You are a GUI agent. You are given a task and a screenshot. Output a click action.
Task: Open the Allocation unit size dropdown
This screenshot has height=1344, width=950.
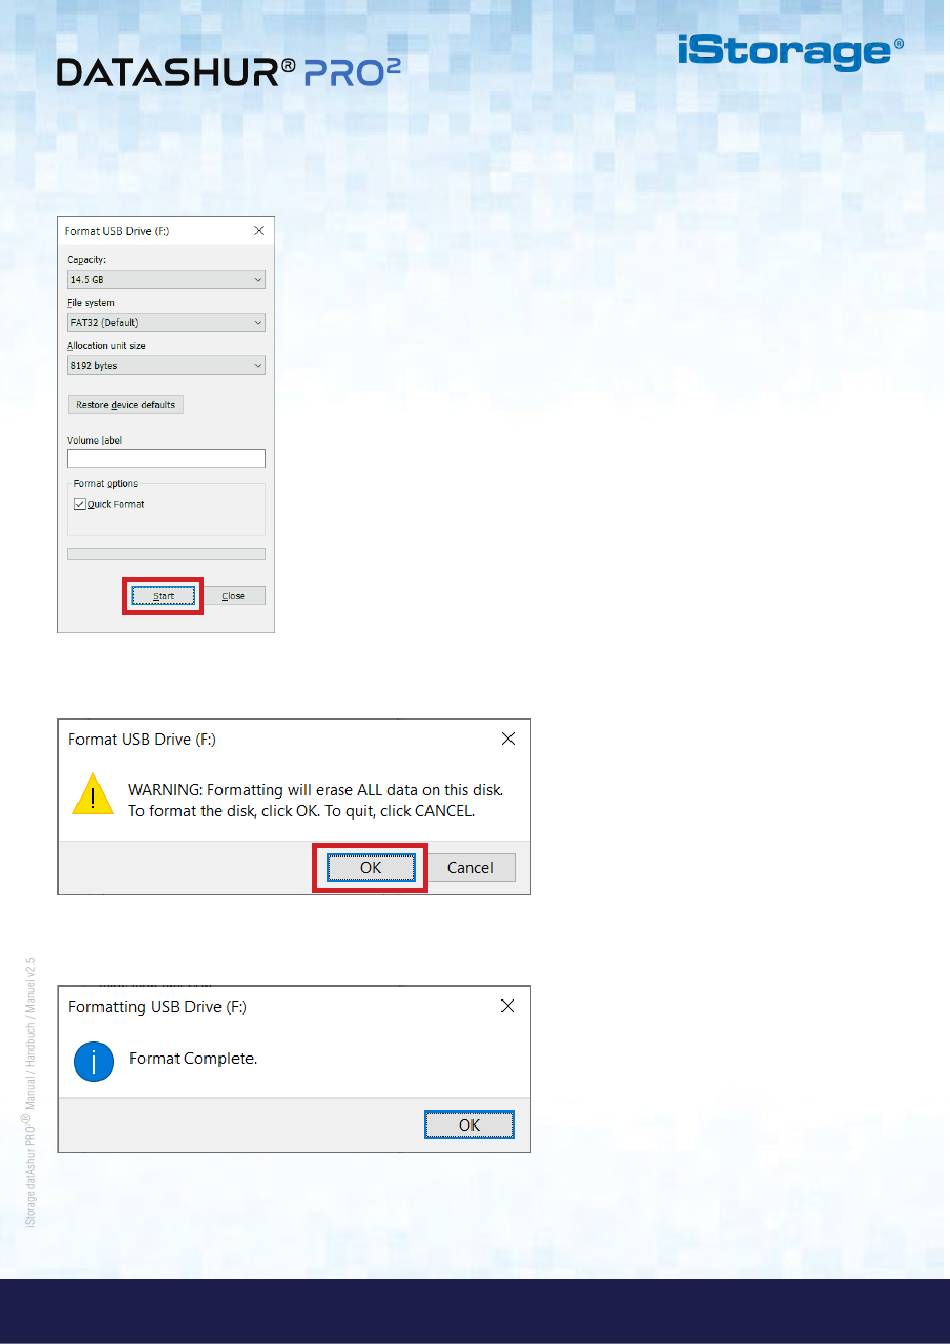pos(166,366)
